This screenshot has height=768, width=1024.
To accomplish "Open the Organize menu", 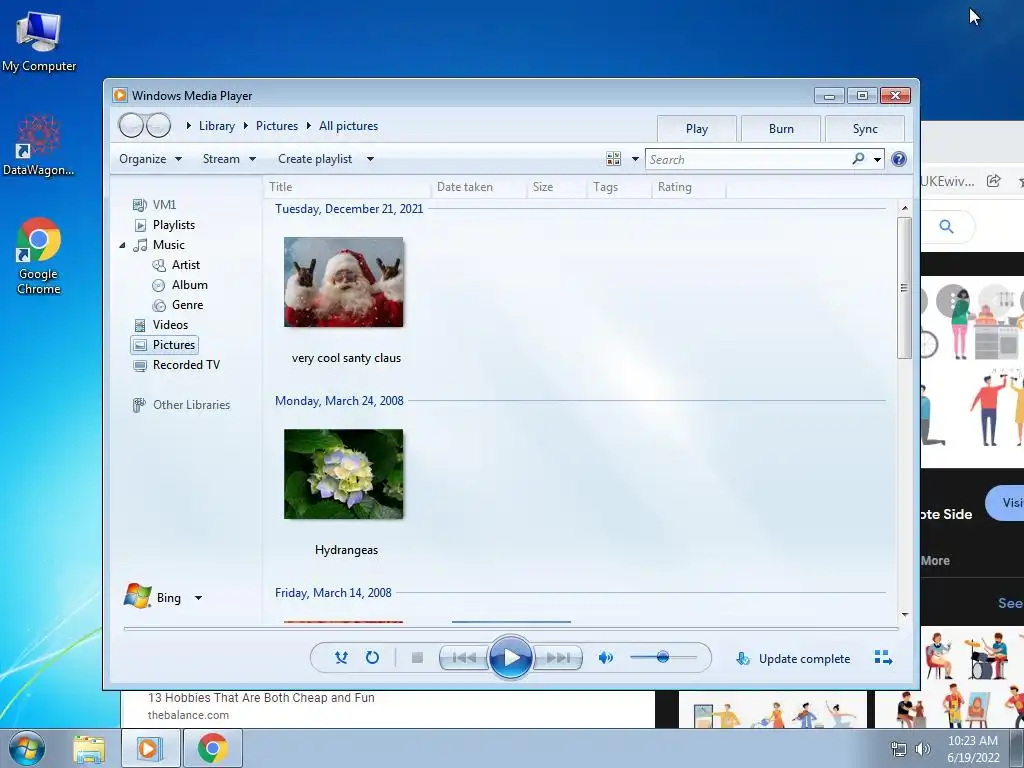I will [150, 159].
